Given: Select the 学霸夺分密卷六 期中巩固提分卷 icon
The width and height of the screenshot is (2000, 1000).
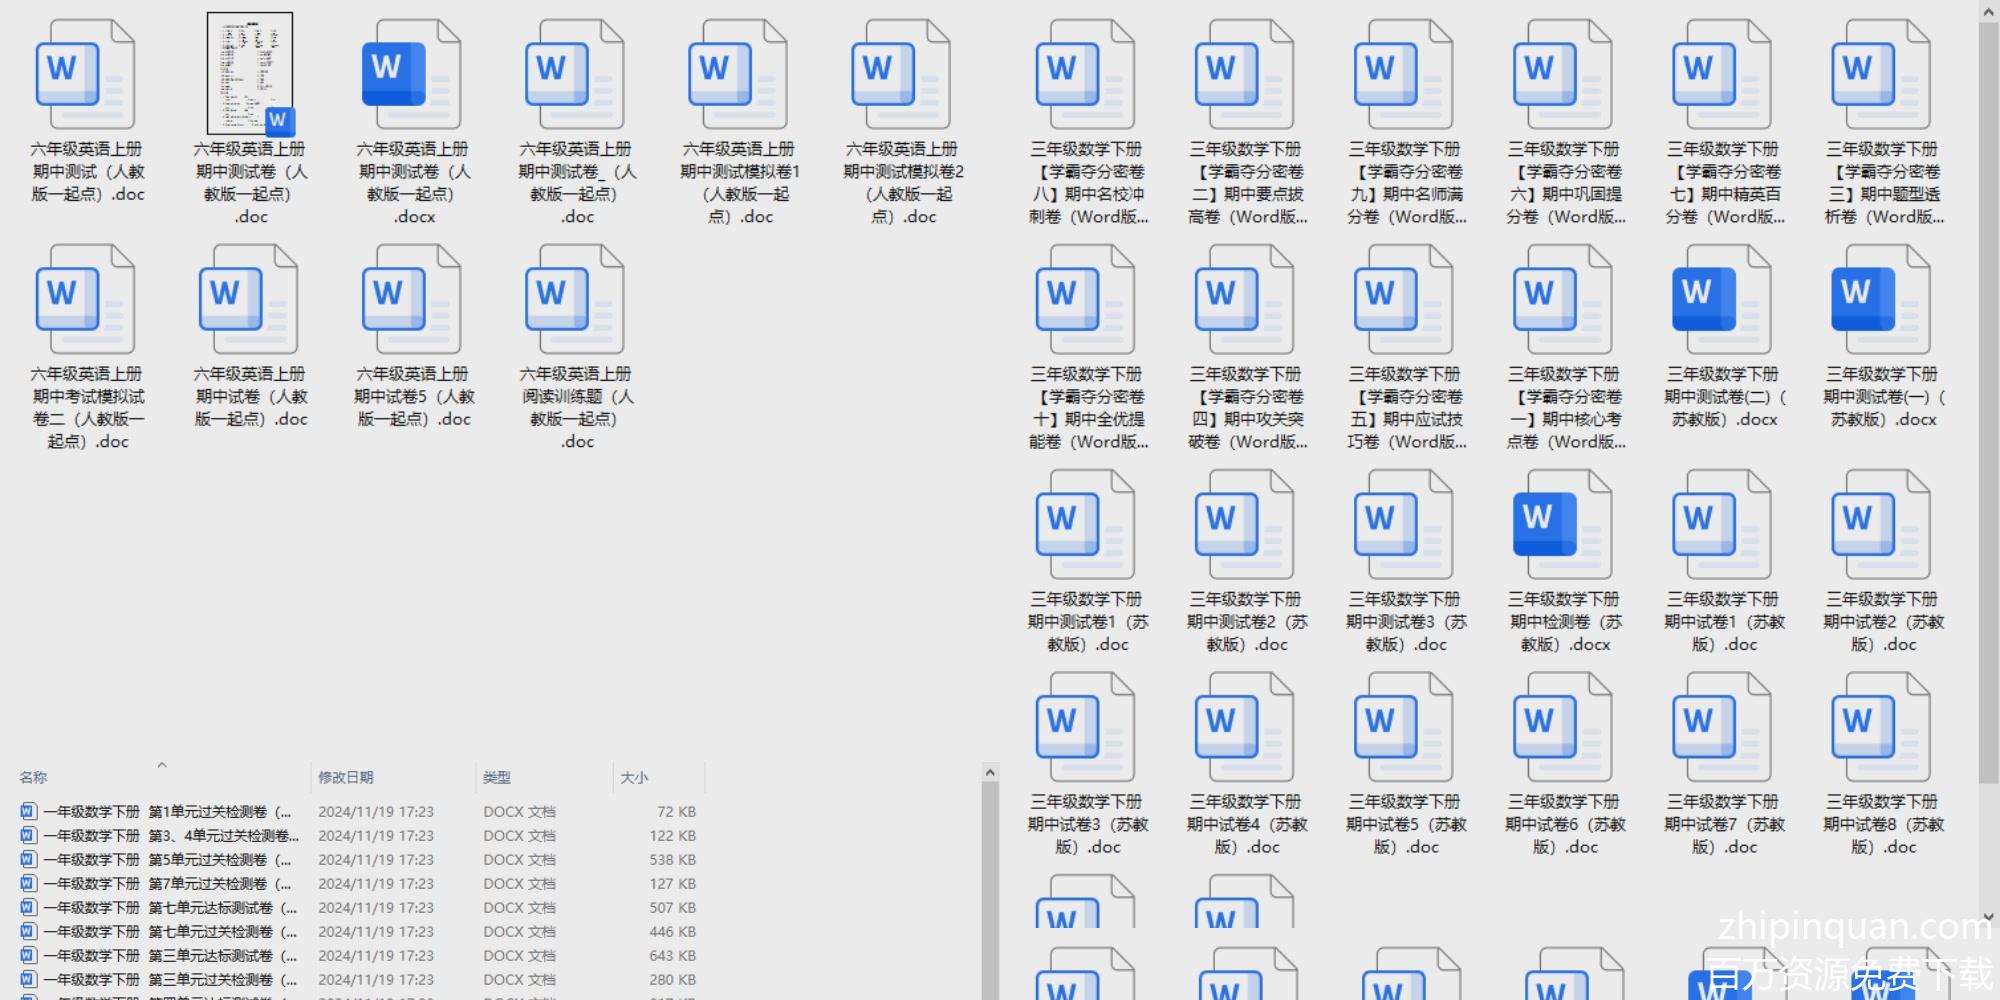Looking at the screenshot, I should [x=1563, y=75].
